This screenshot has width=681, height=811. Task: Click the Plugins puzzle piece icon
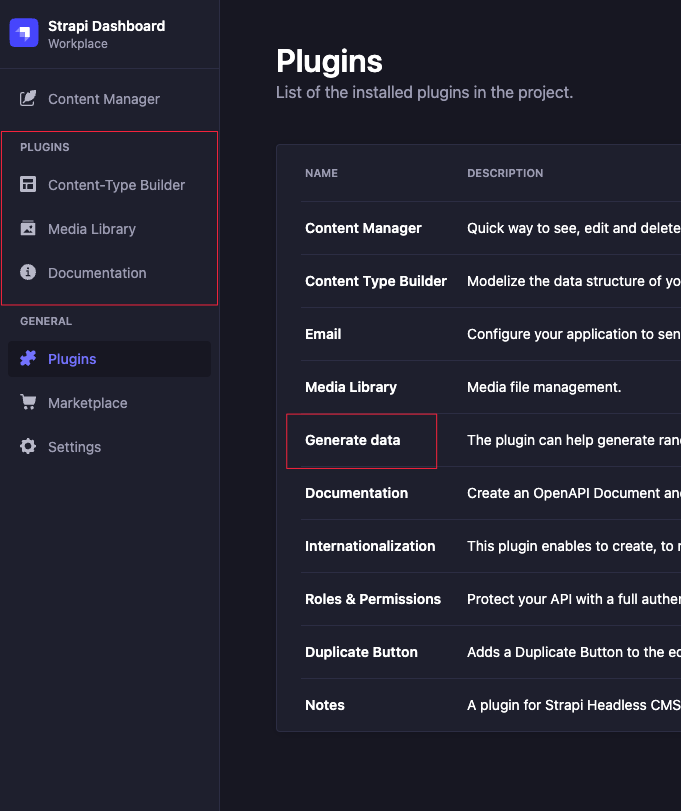pyautogui.click(x=28, y=358)
